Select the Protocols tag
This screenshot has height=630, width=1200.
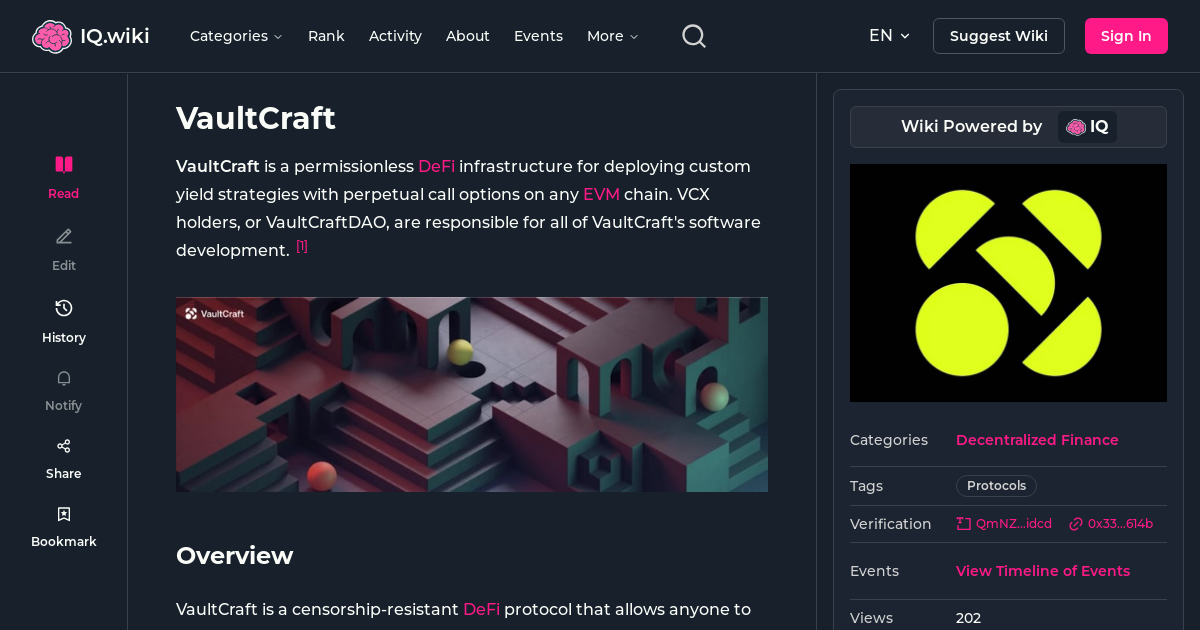(x=996, y=485)
